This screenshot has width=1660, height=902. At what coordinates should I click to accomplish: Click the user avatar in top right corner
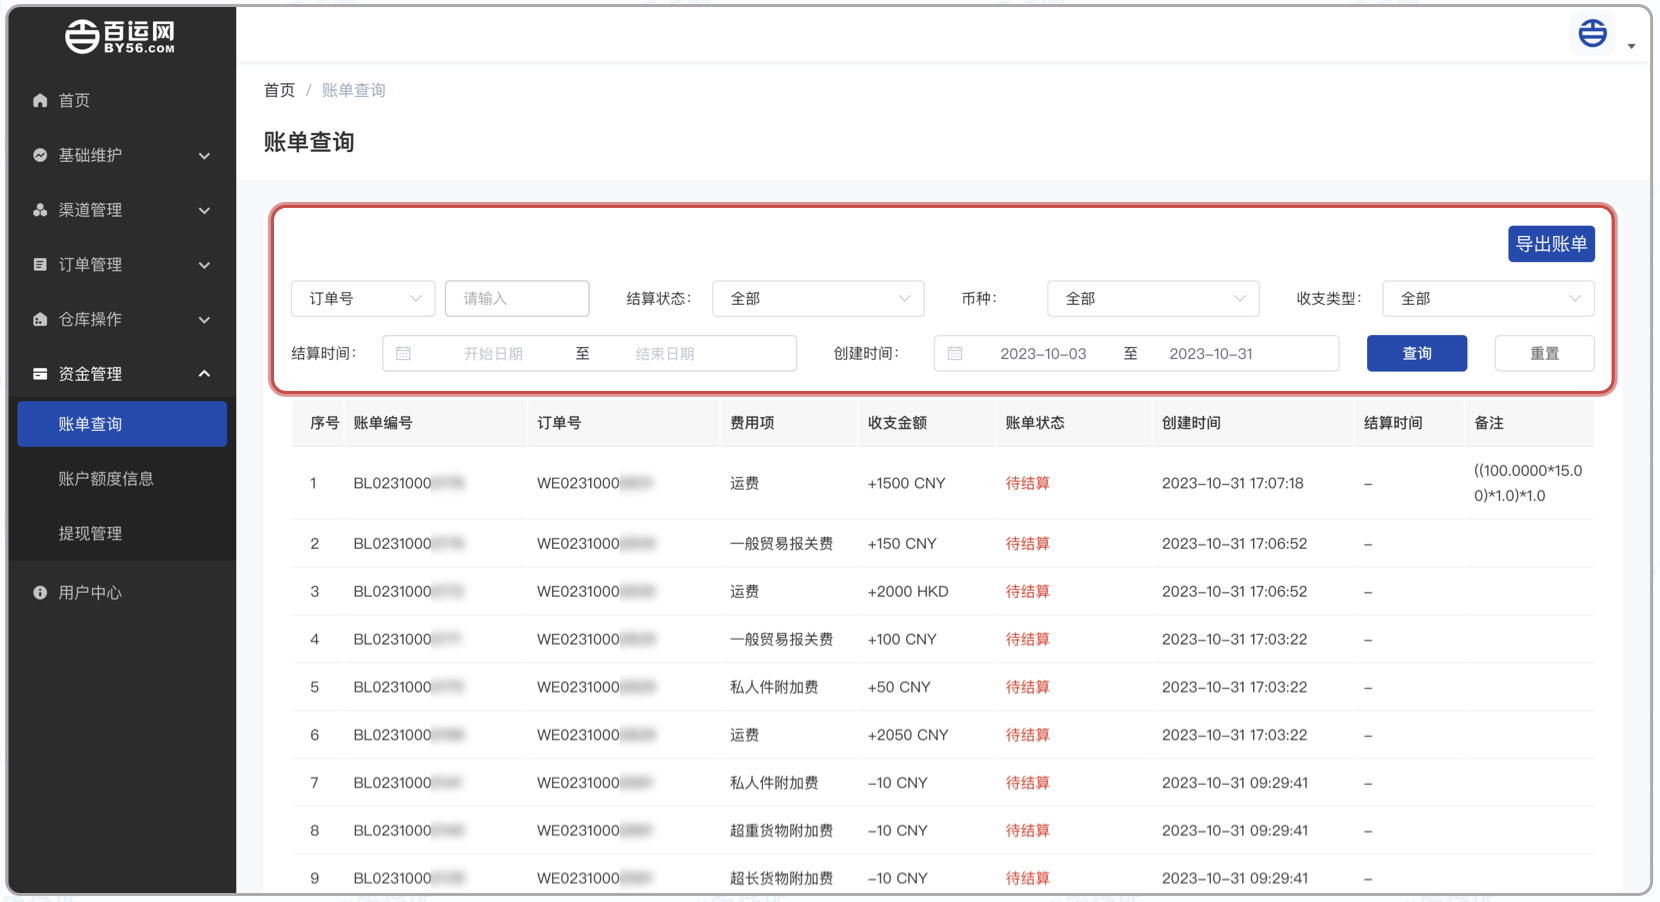(x=1592, y=33)
